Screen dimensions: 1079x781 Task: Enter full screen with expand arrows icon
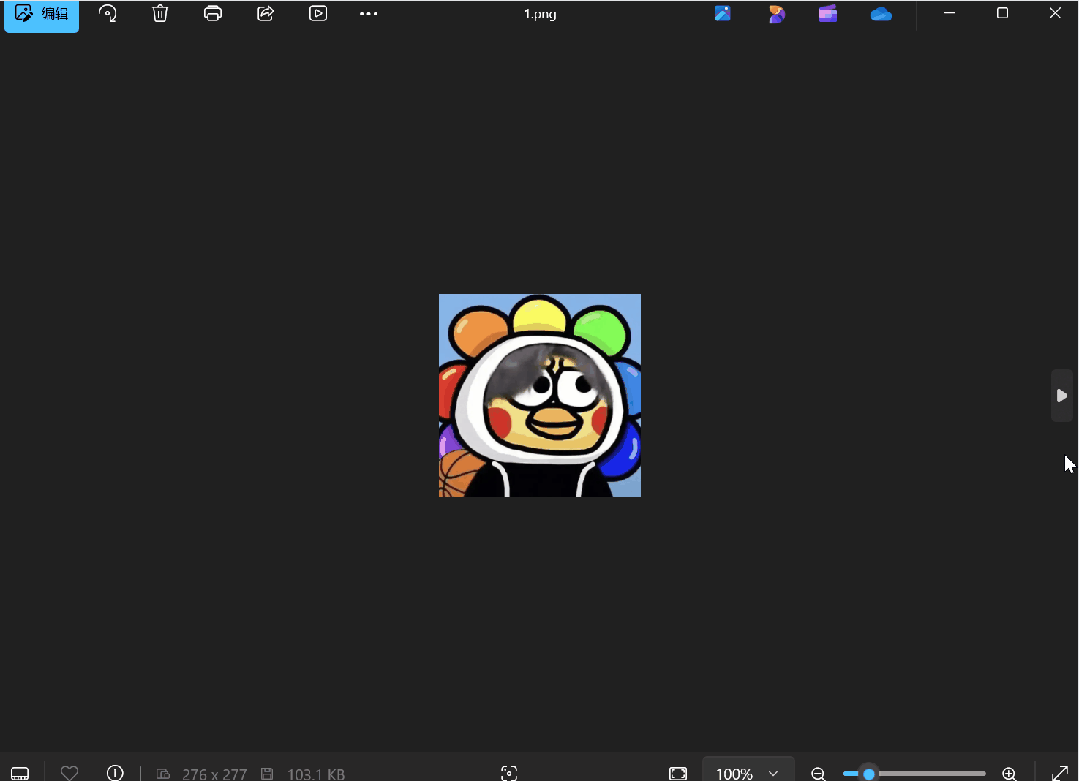[x=1060, y=773]
